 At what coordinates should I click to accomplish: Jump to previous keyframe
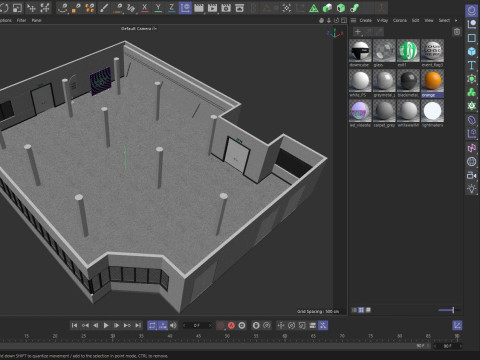tap(85, 325)
